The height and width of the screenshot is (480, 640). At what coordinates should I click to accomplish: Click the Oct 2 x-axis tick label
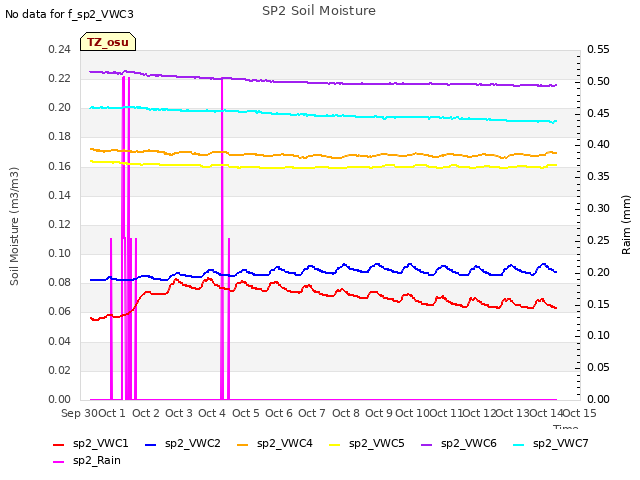146,413
